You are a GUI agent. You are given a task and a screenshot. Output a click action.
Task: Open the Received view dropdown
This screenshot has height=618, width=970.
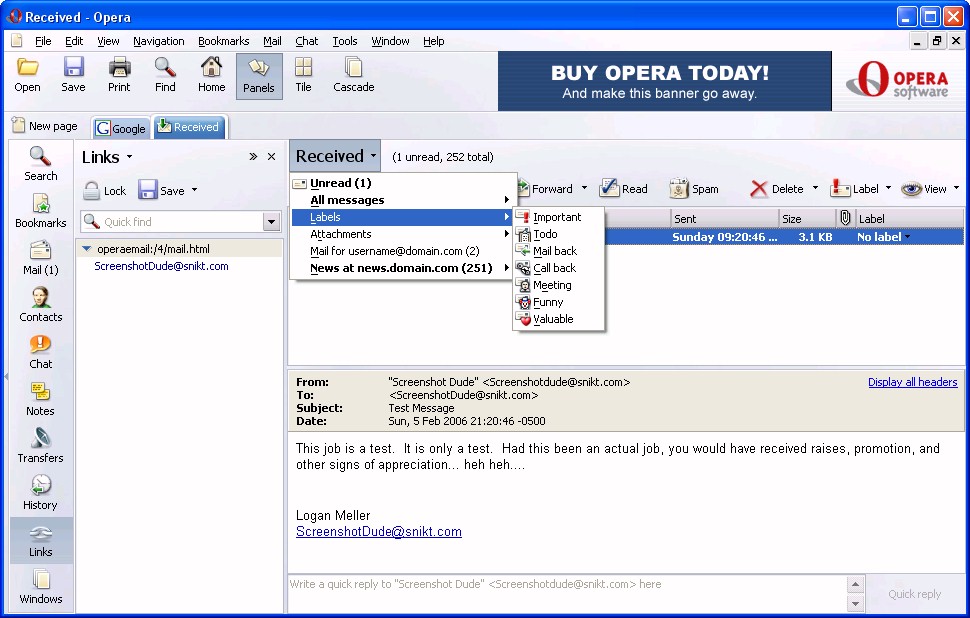335,157
